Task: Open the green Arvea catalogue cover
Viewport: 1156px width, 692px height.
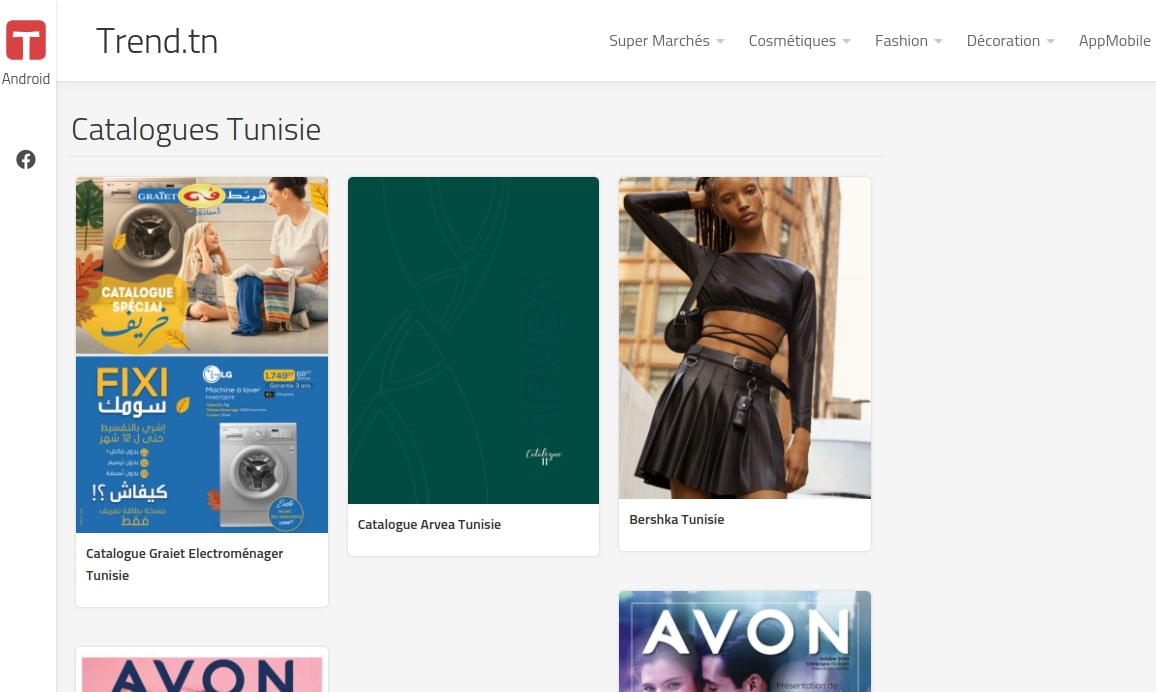Action: (473, 340)
